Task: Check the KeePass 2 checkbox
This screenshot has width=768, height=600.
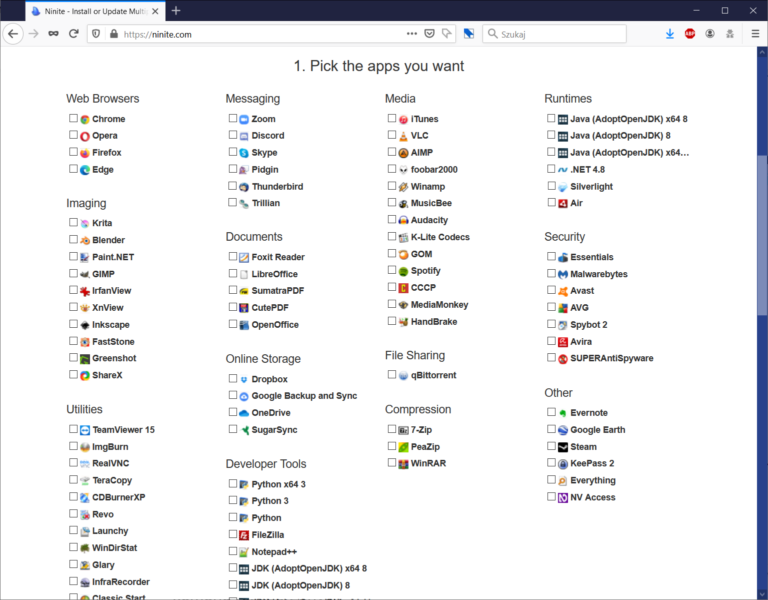Action: coord(551,462)
